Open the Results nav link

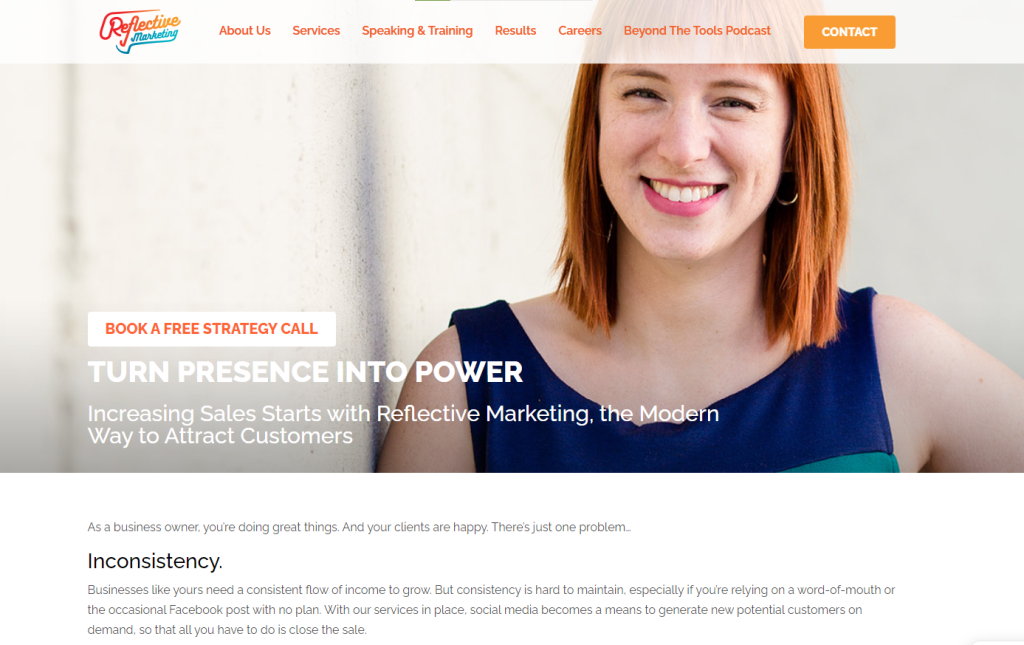[515, 31]
